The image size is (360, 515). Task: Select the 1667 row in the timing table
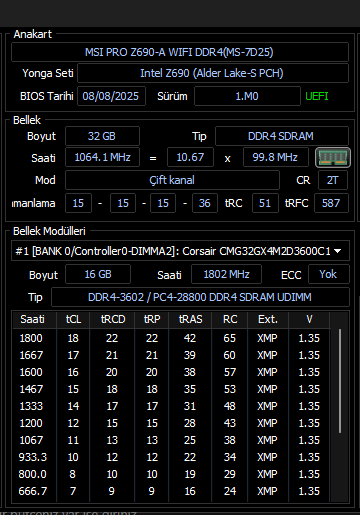pyautogui.click(x=171, y=355)
